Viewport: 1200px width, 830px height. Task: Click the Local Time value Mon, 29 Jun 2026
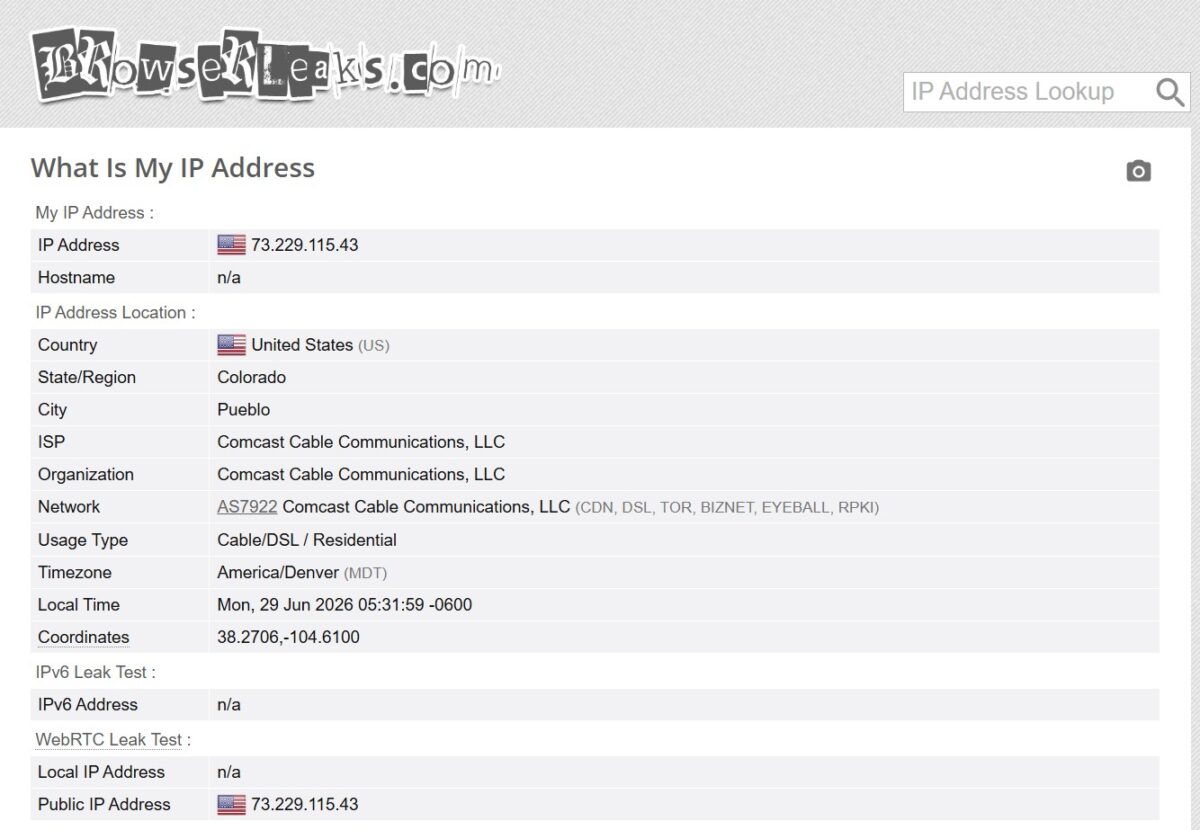pos(345,605)
